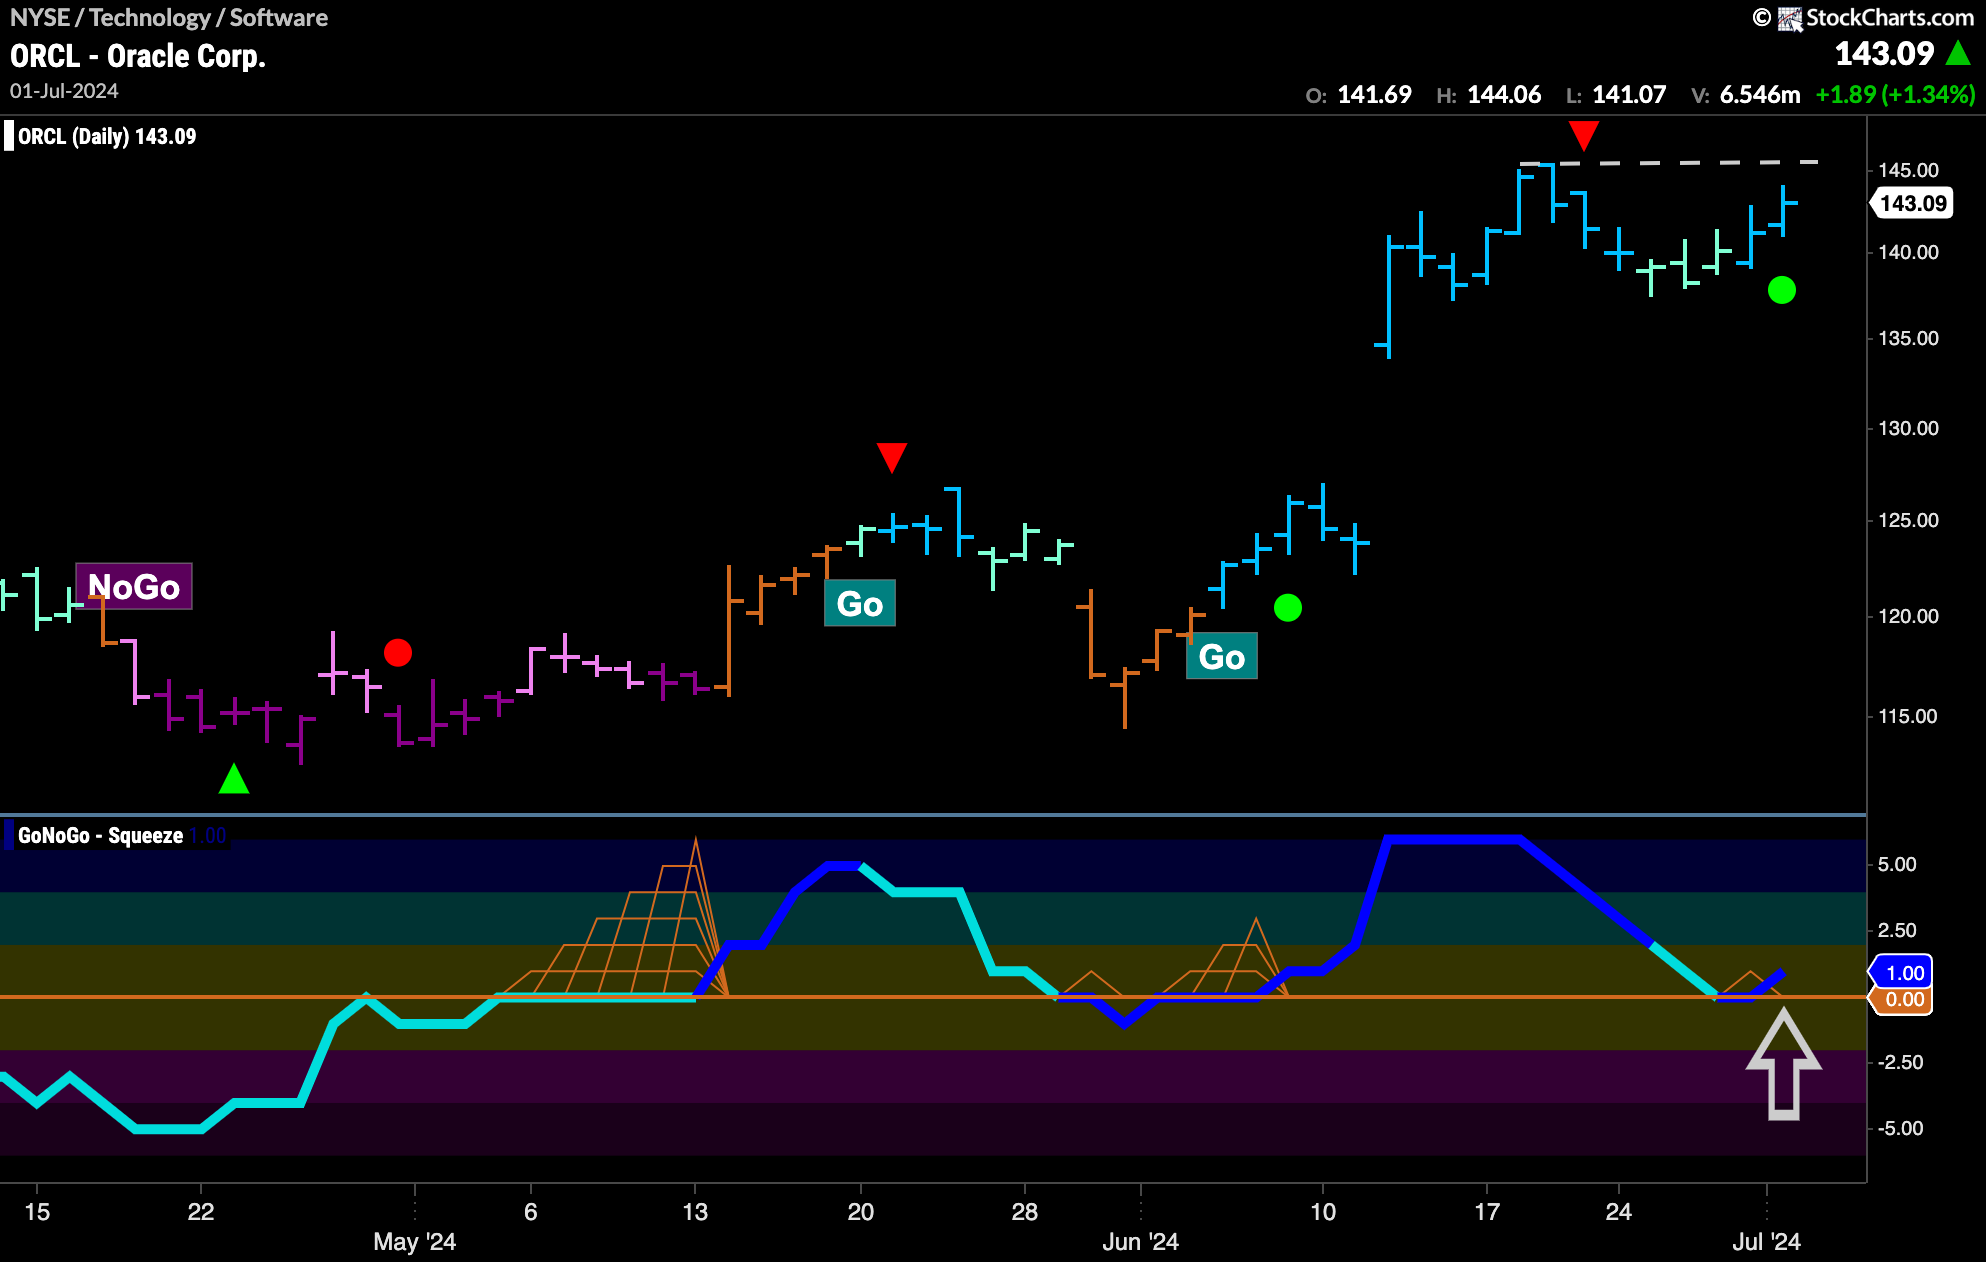The height and width of the screenshot is (1262, 1986).
Task: Click the date axis label 24
Action: tap(1619, 1212)
